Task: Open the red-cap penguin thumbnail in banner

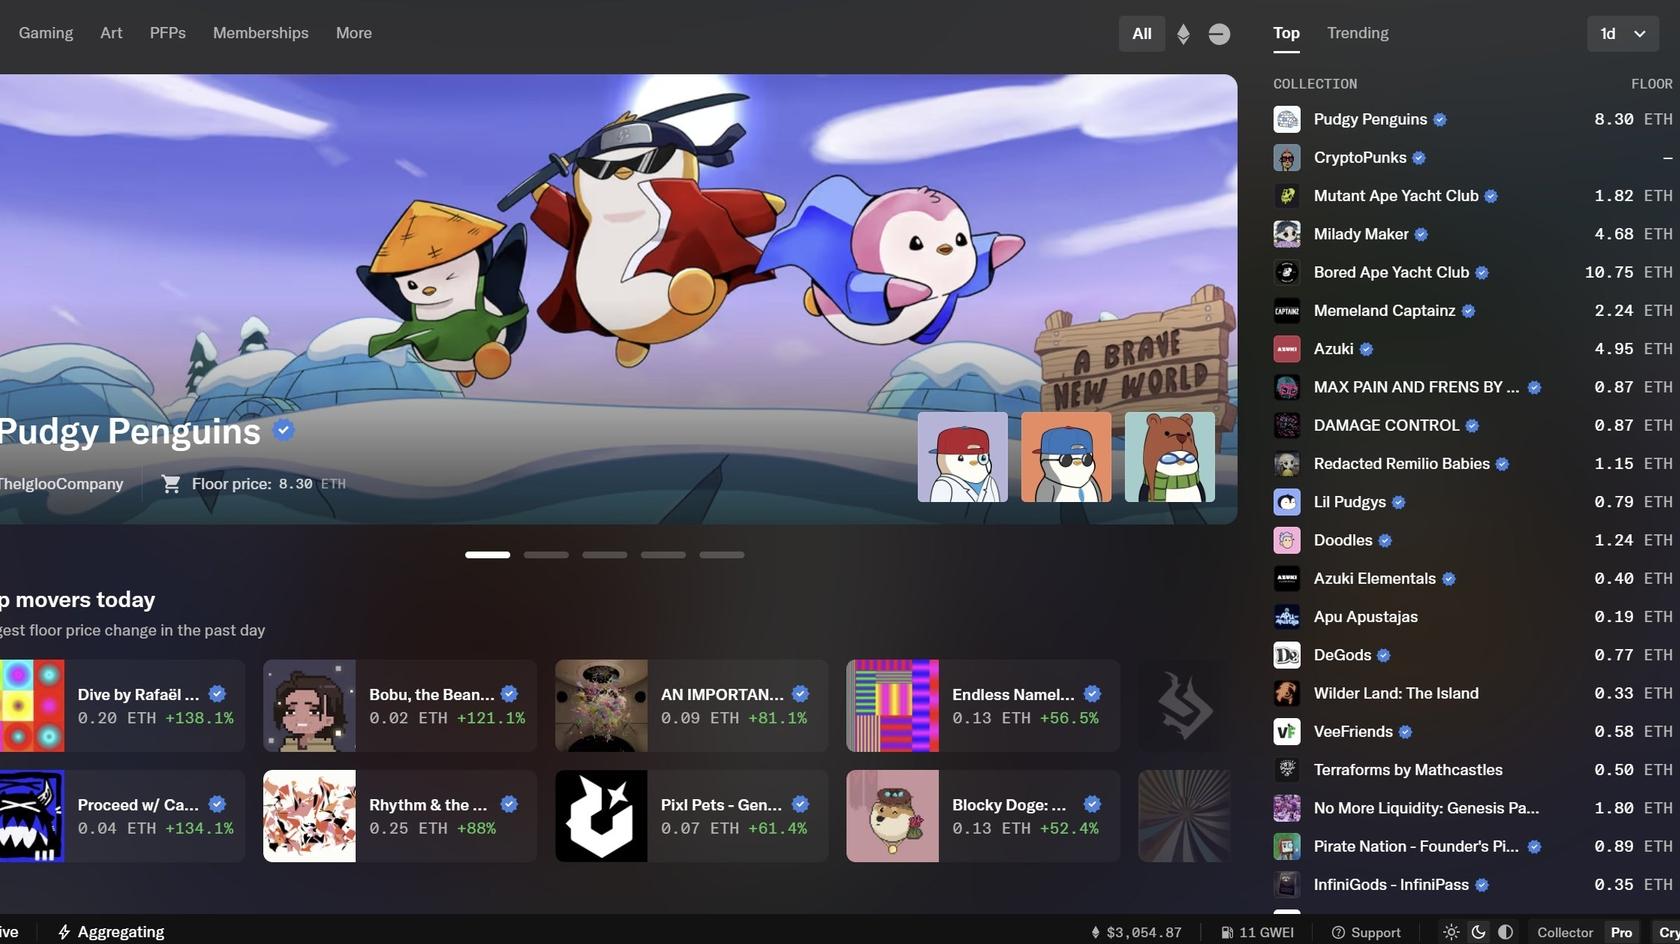Action: [x=963, y=457]
